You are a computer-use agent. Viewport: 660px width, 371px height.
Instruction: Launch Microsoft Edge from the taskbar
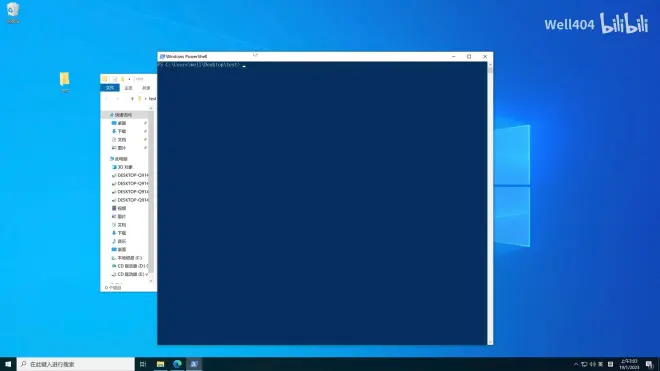[x=177, y=364]
